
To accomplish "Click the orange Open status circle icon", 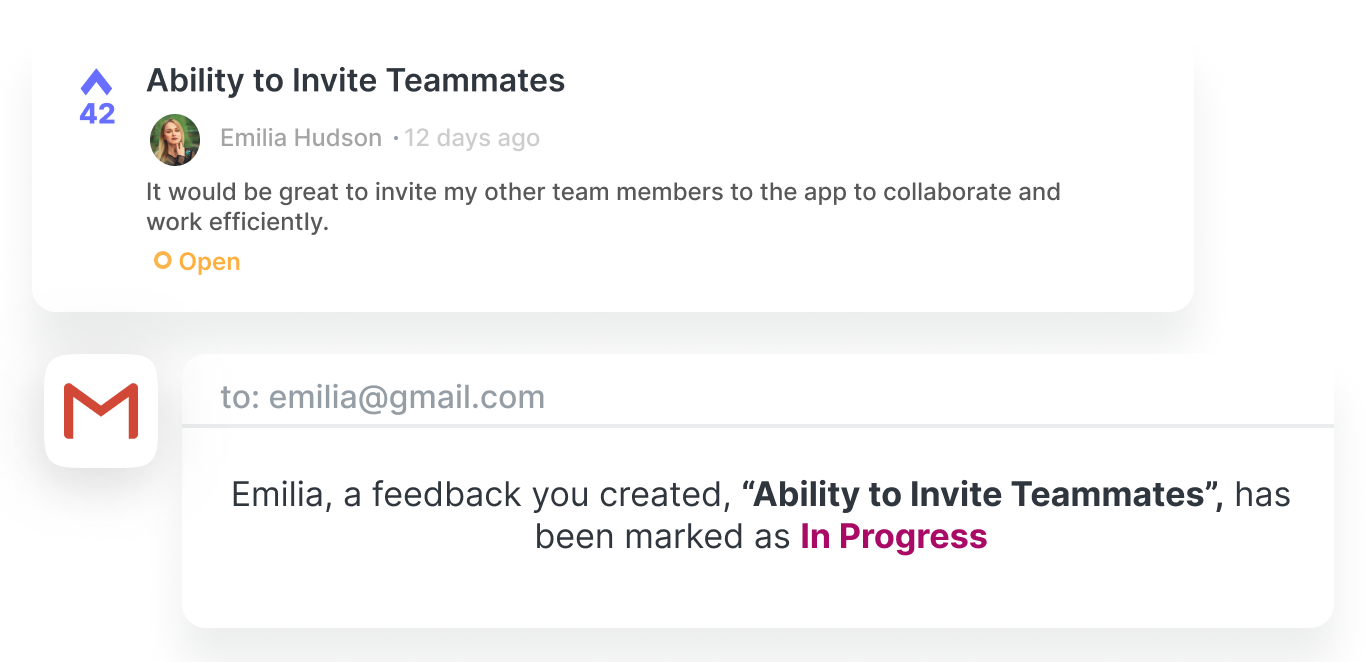I will [x=162, y=261].
